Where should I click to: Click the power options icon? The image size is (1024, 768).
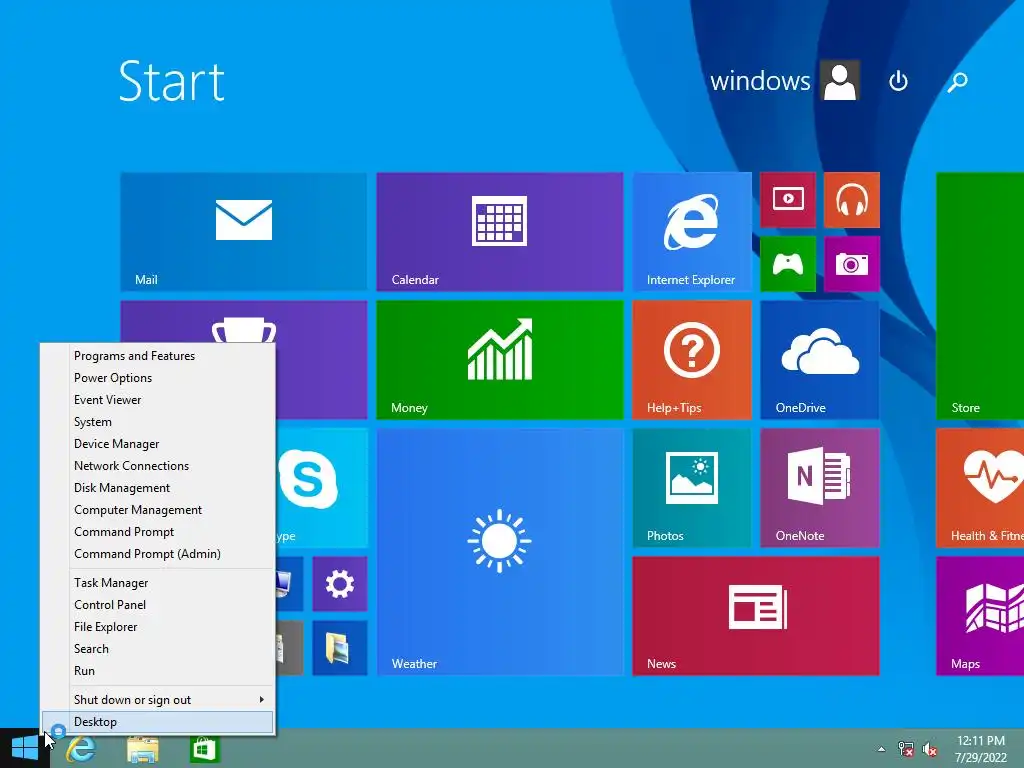pyautogui.click(x=898, y=81)
